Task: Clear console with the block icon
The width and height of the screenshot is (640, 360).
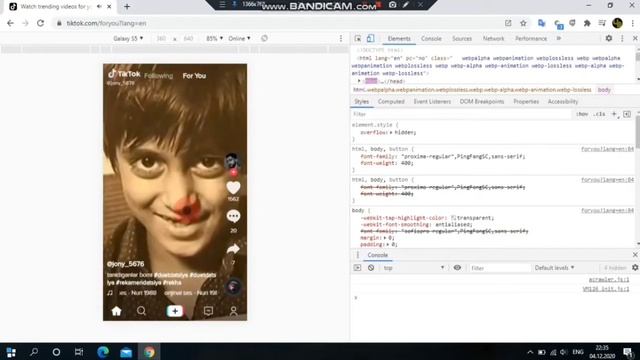Action: pos(371,268)
